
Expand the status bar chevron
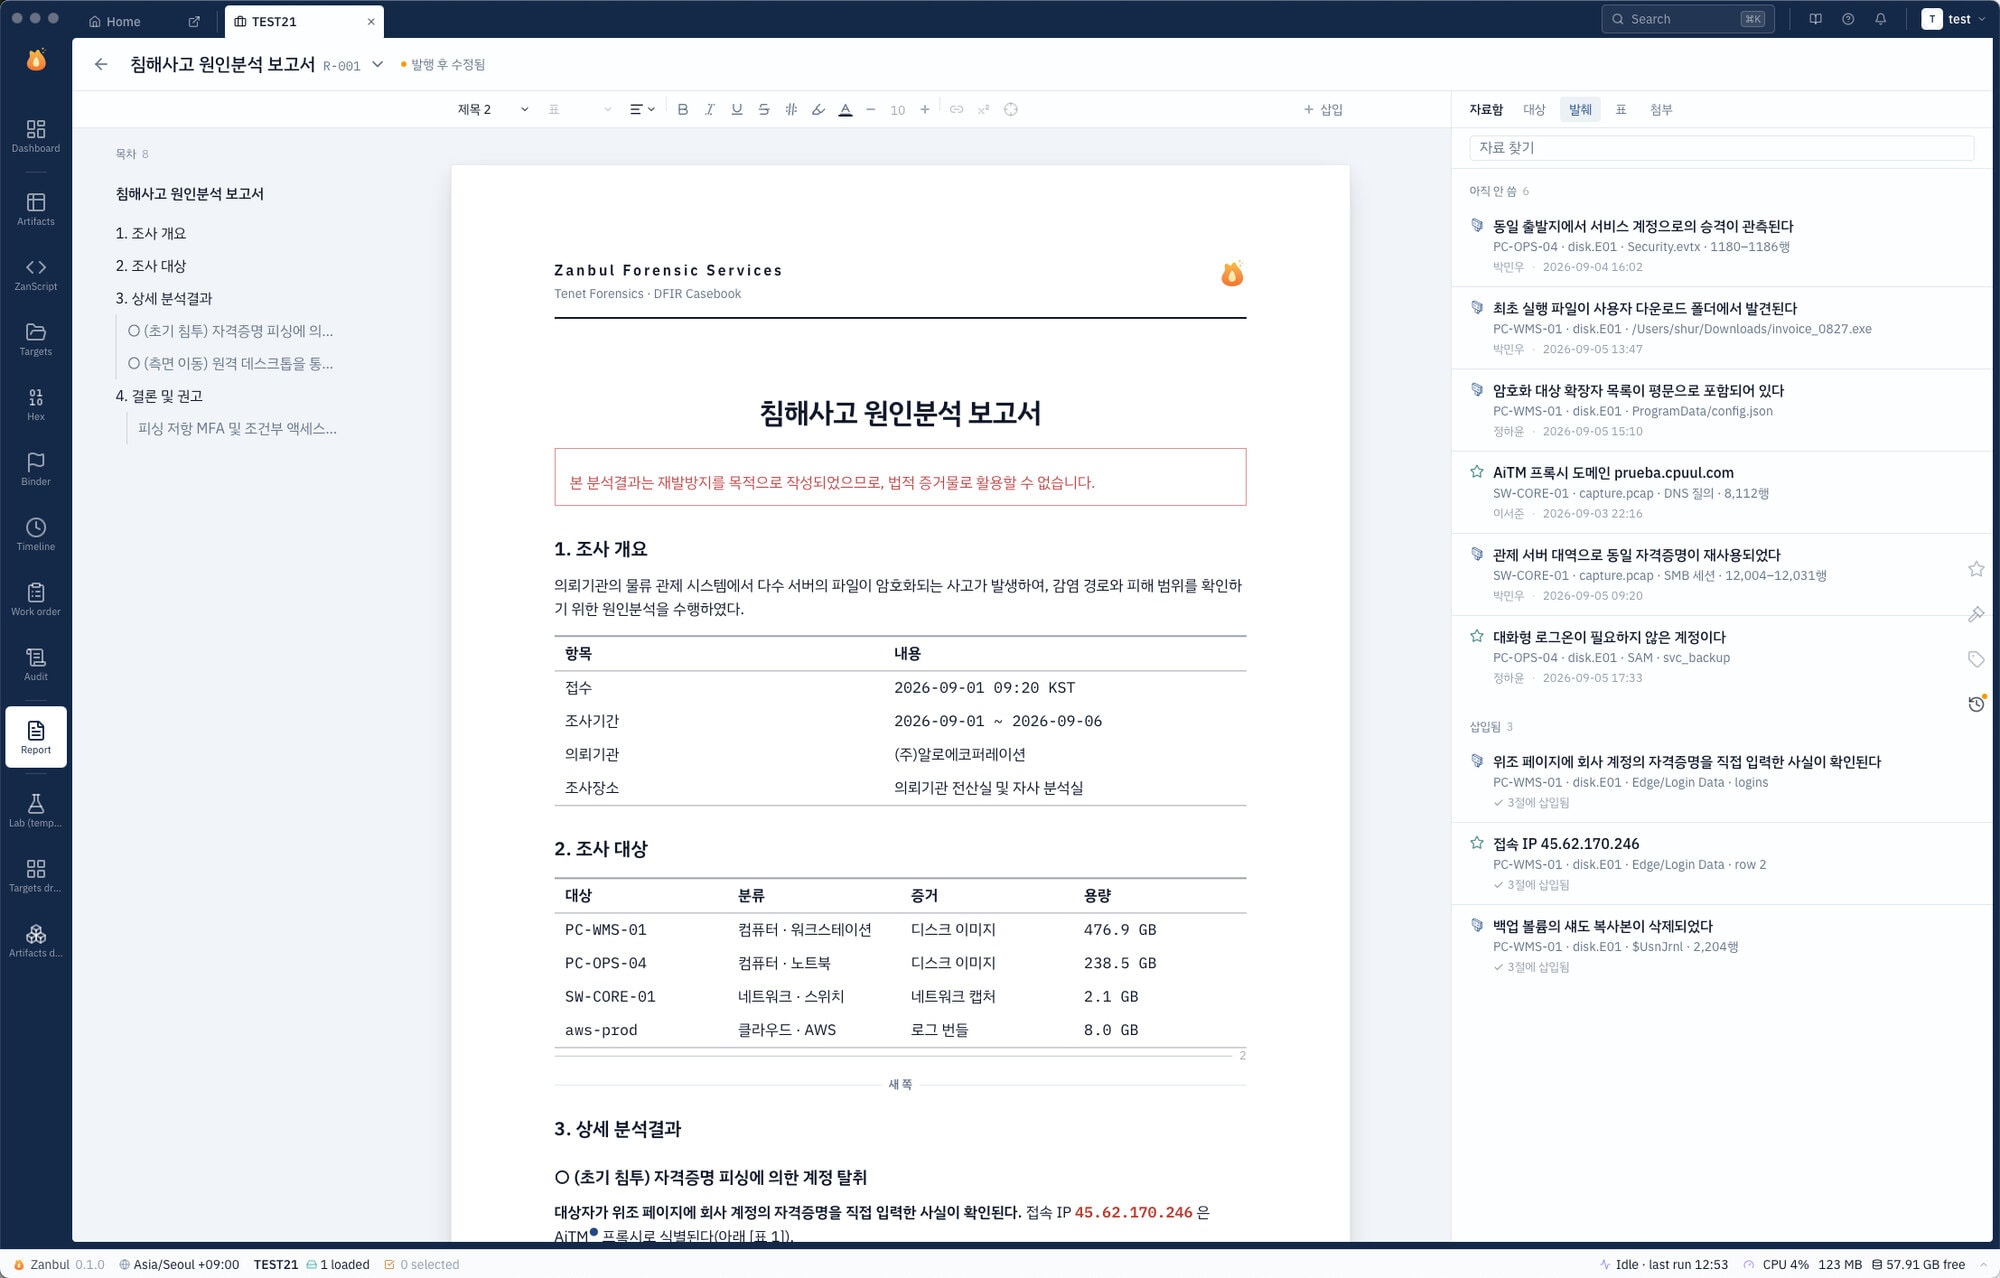[1983, 1264]
